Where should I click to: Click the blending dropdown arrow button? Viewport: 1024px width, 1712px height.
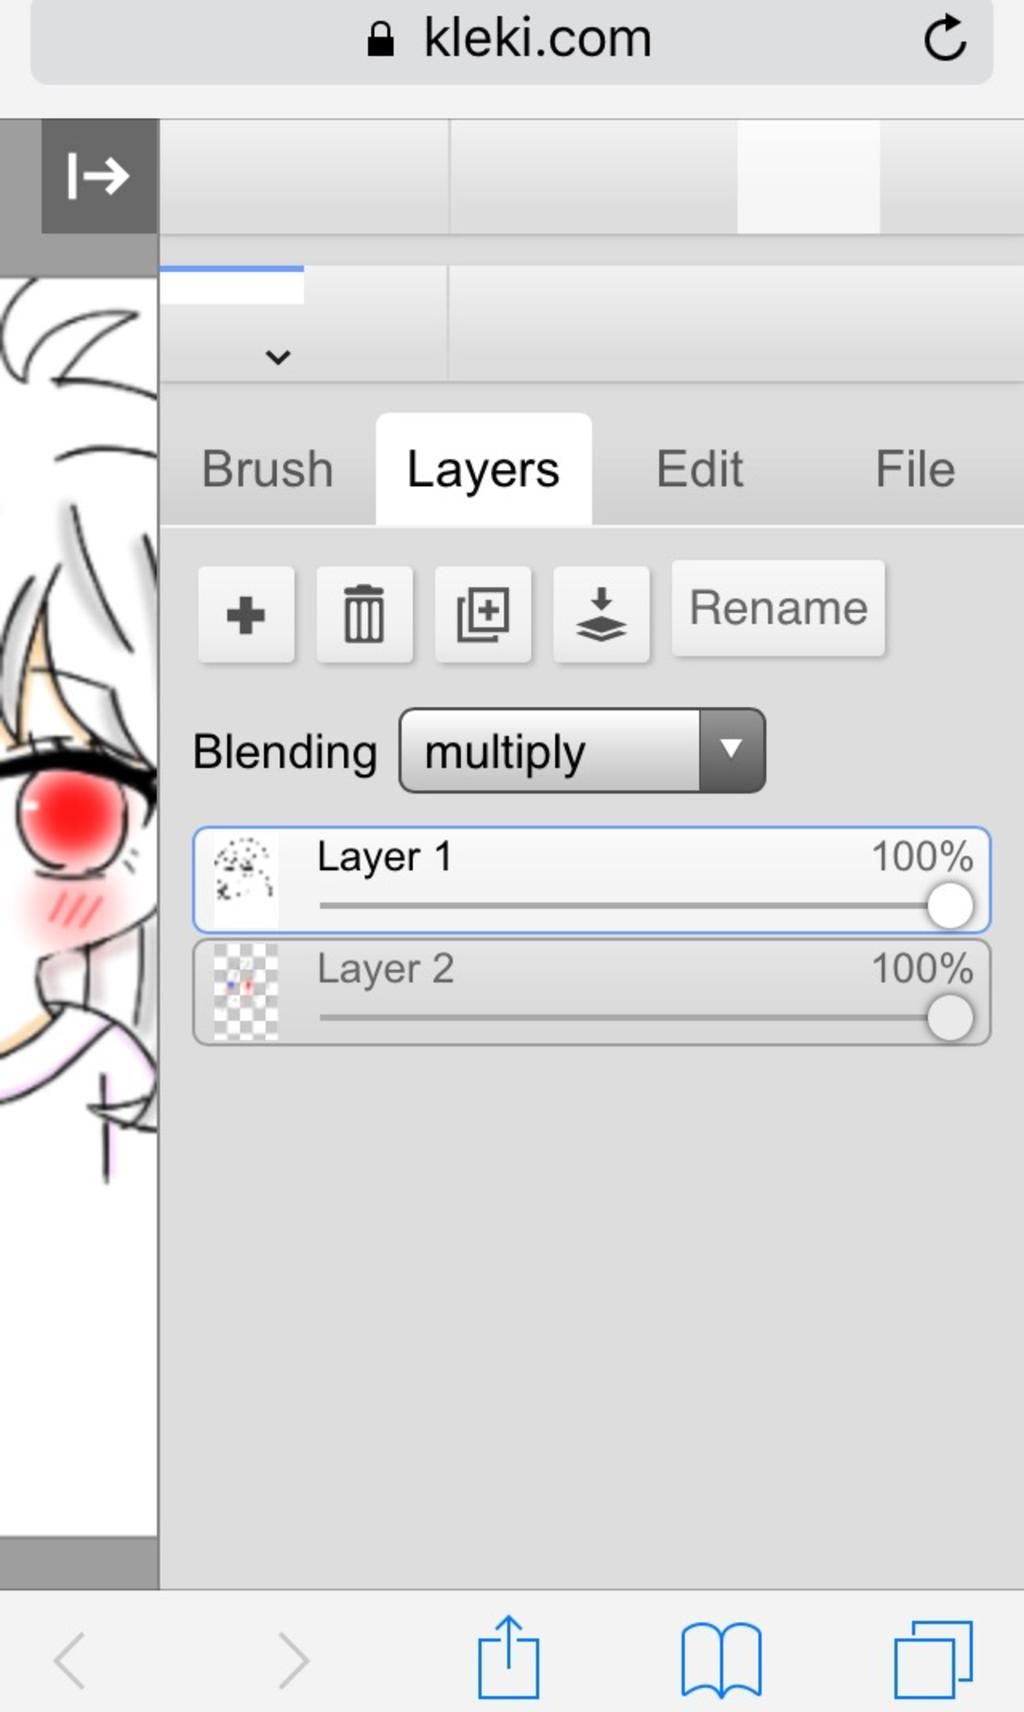click(x=732, y=751)
